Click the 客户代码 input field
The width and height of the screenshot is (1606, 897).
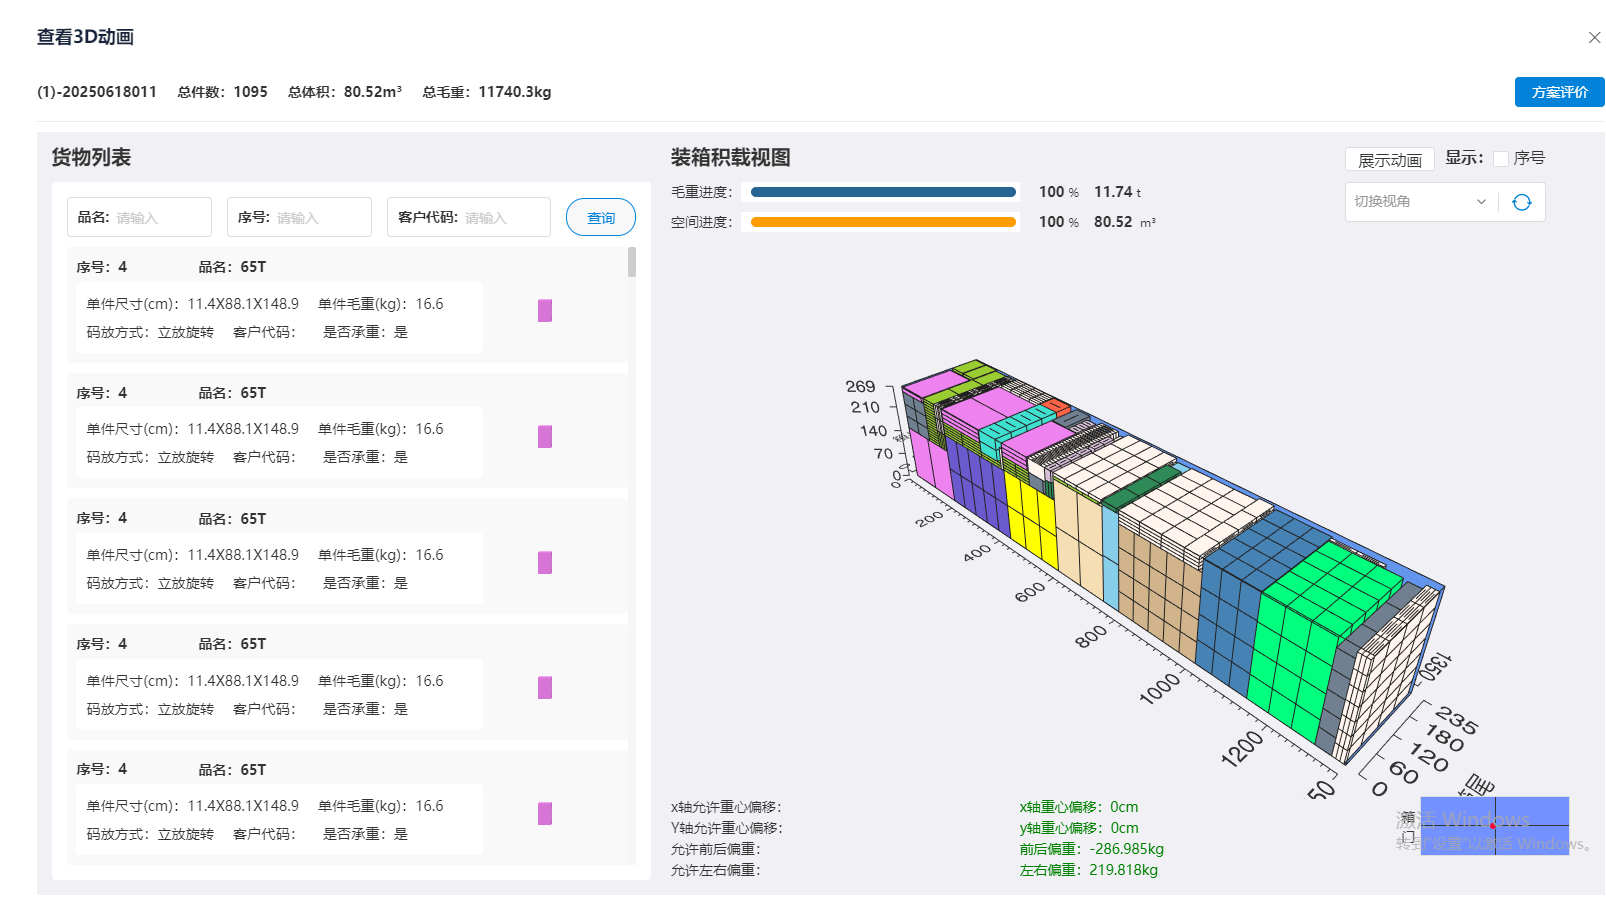click(x=505, y=218)
